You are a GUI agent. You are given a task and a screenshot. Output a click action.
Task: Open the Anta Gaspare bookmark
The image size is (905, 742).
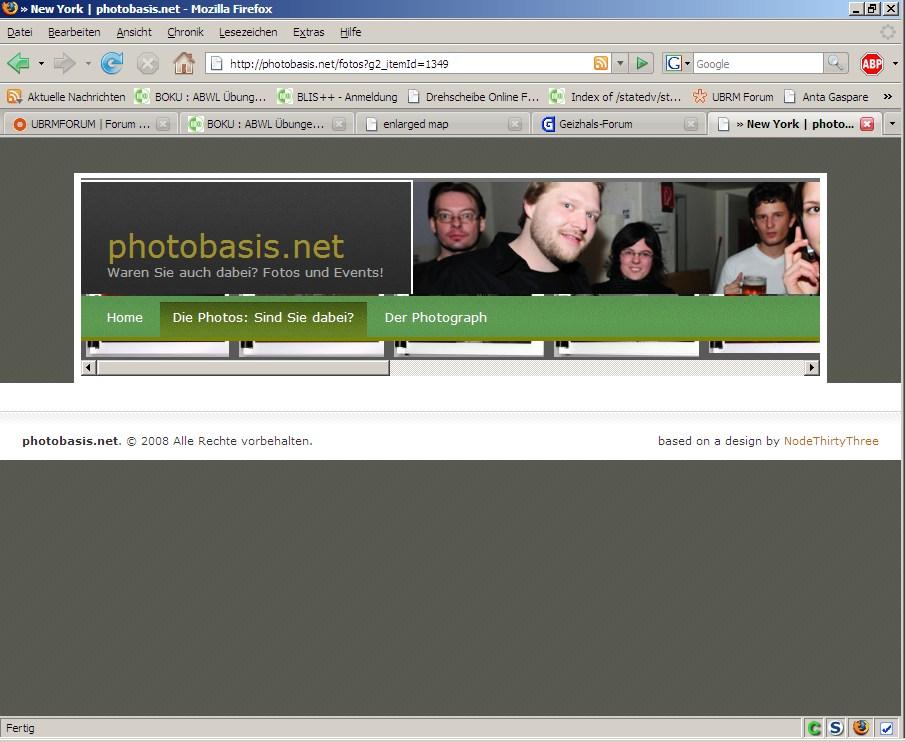pos(826,97)
